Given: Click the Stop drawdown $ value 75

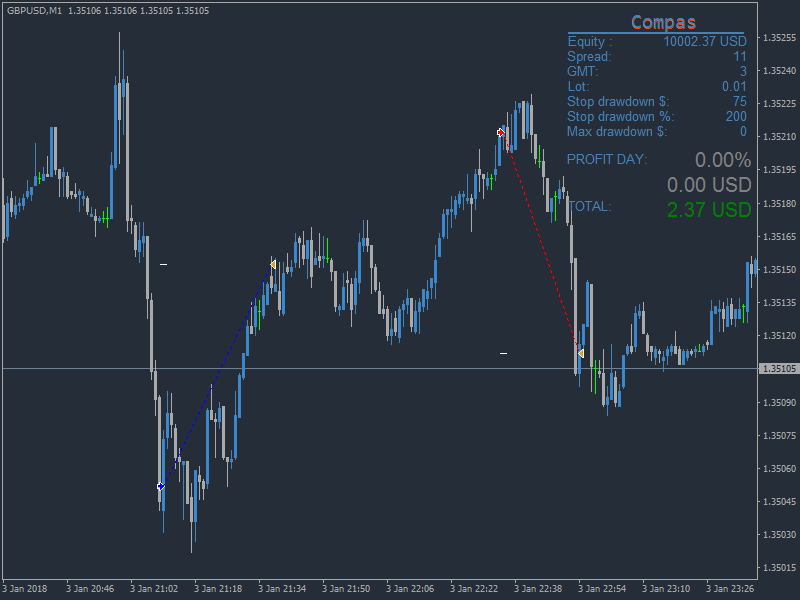Looking at the screenshot, I should pyautogui.click(x=740, y=102).
